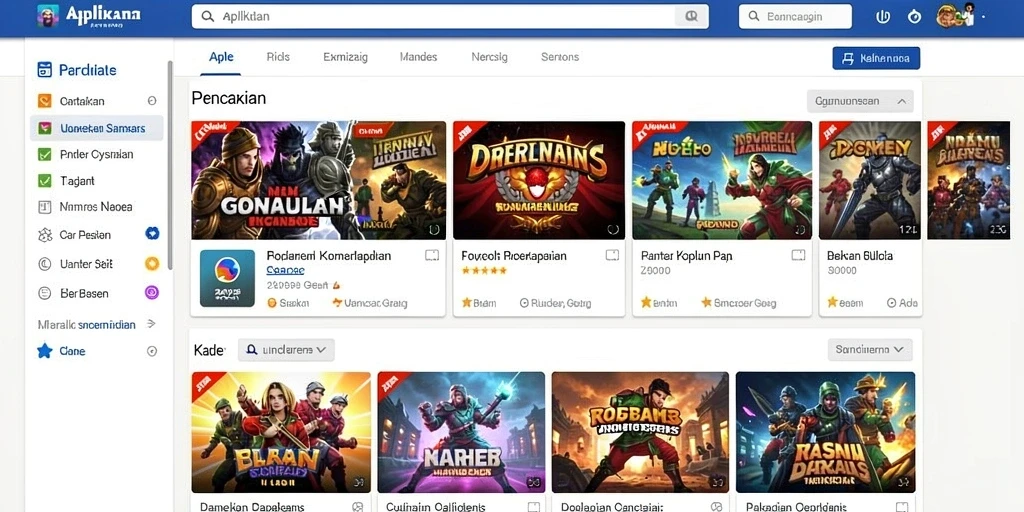
Task: Open the green-hooded hero game banner
Action: click(x=722, y=180)
